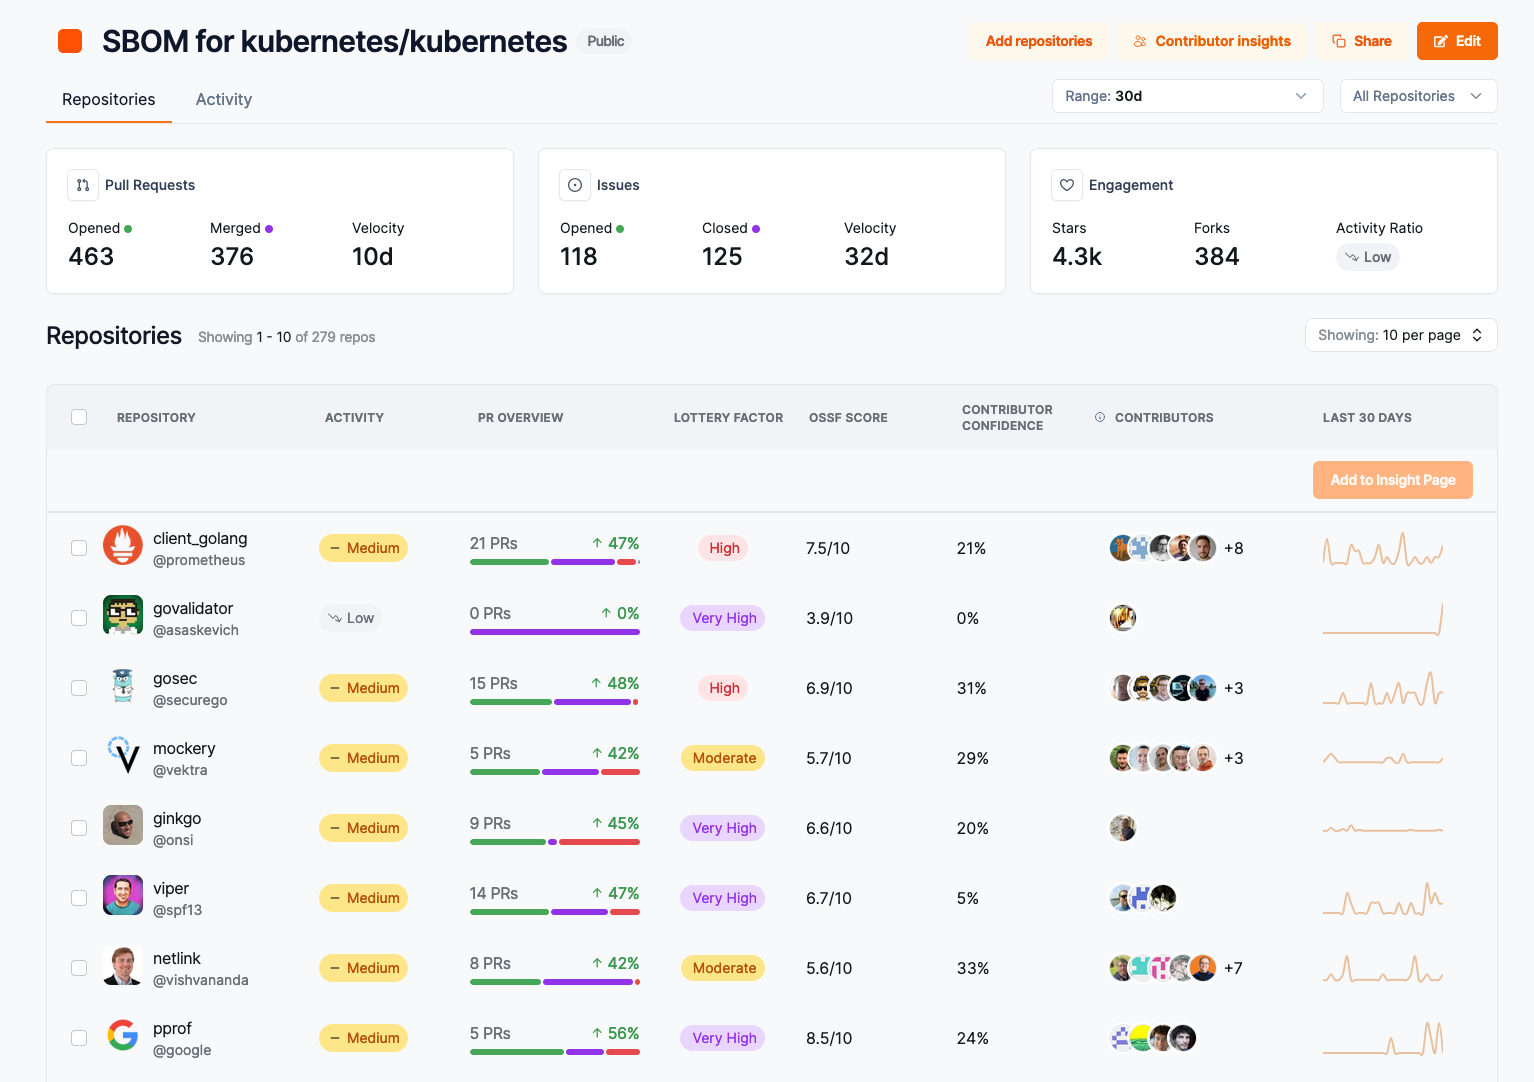This screenshot has height=1082, width=1534.
Task: Click the pprof last 30 days sparkline
Action: 1383,1038
